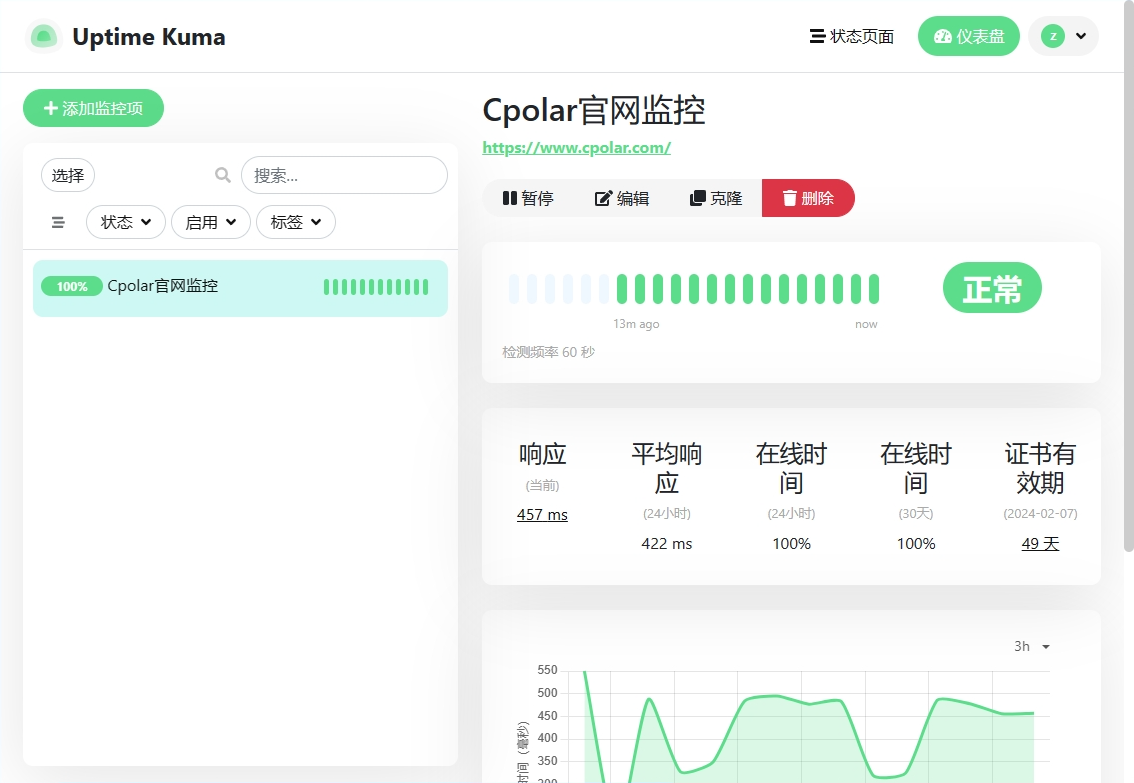Viewport: 1134px width, 783px height.
Task: Click the 正常 status badge
Action: tap(992, 288)
